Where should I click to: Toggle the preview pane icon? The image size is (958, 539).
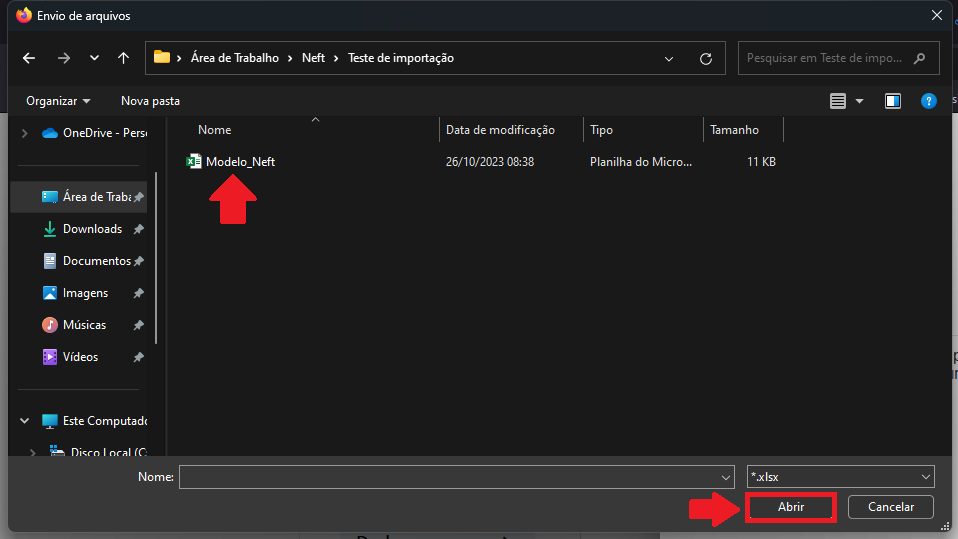coord(893,101)
